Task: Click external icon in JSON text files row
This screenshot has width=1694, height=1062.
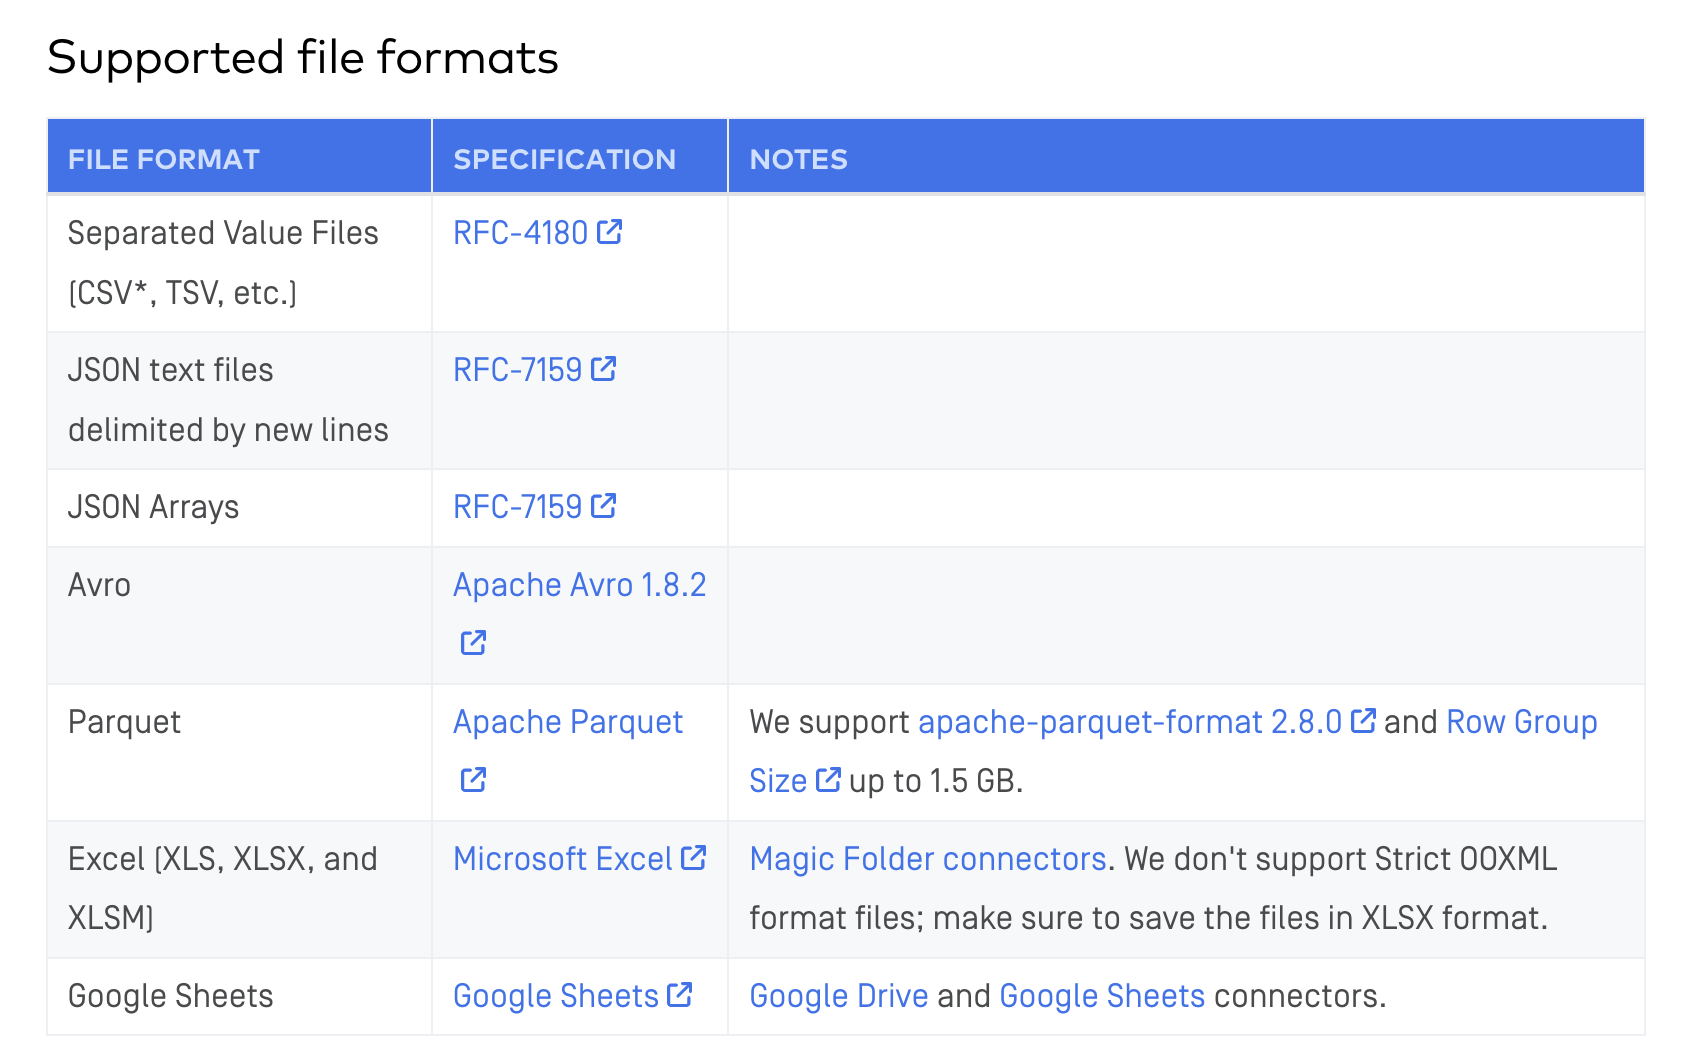Action: tap(604, 369)
